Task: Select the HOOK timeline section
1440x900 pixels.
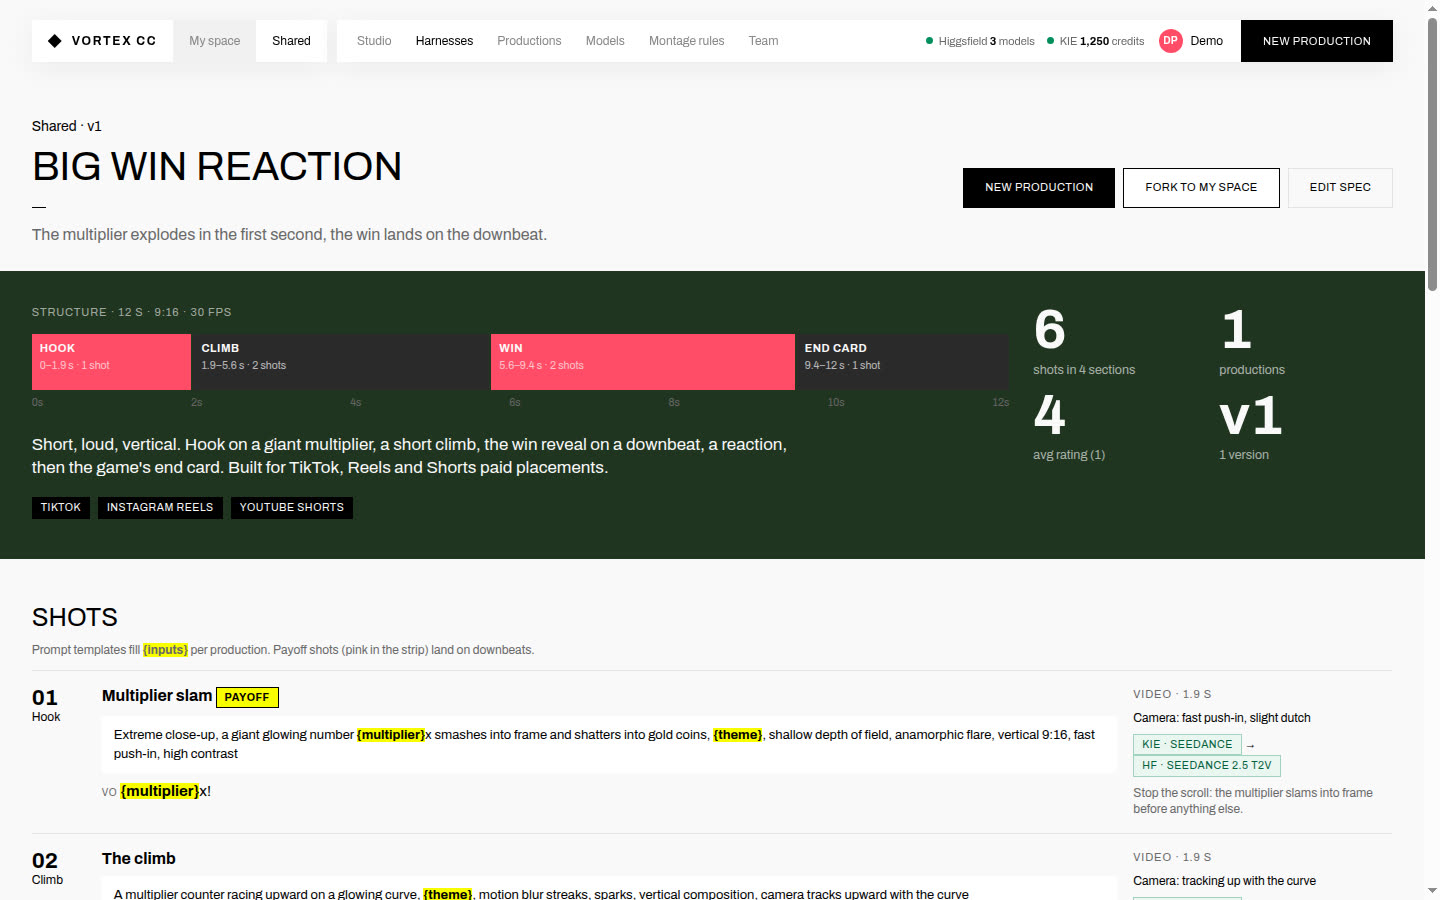Action: click(111, 362)
